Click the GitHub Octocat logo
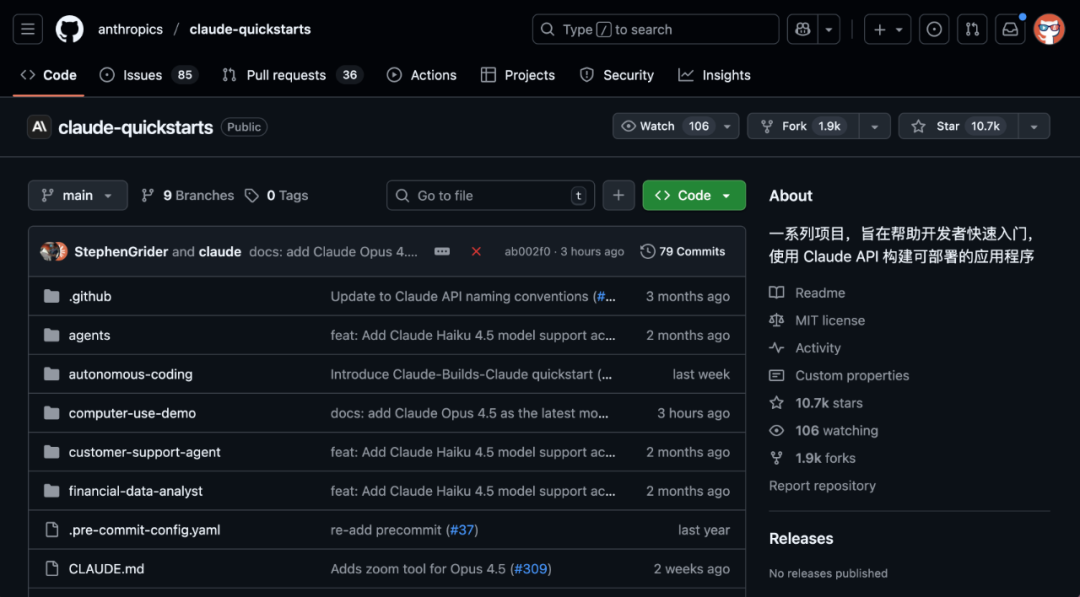Image resolution: width=1080 pixels, height=597 pixels. pyautogui.click(x=70, y=29)
